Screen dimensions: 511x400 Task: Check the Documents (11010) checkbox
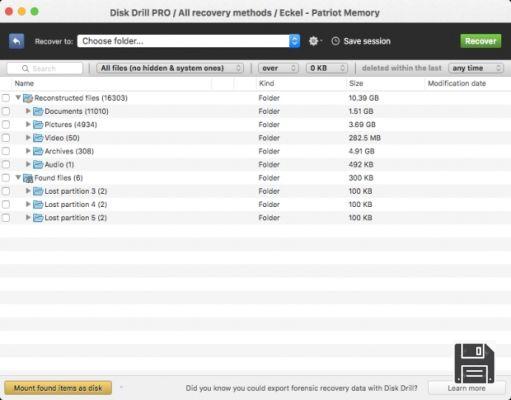click(x=6, y=111)
